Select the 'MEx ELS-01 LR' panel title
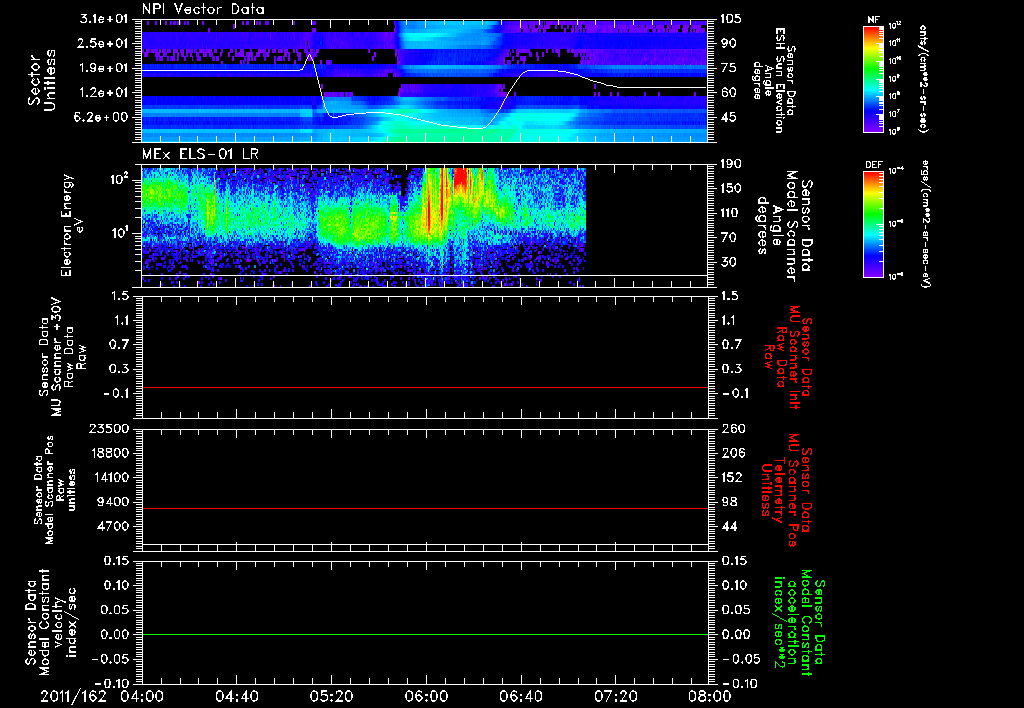 [x=200, y=155]
